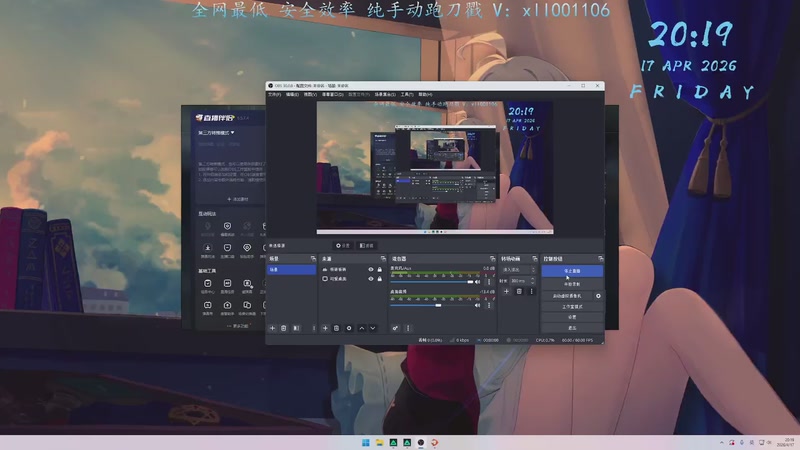The image size is (800, 450).
Task: Click first icon under companion basic tools
Action: 208,284
